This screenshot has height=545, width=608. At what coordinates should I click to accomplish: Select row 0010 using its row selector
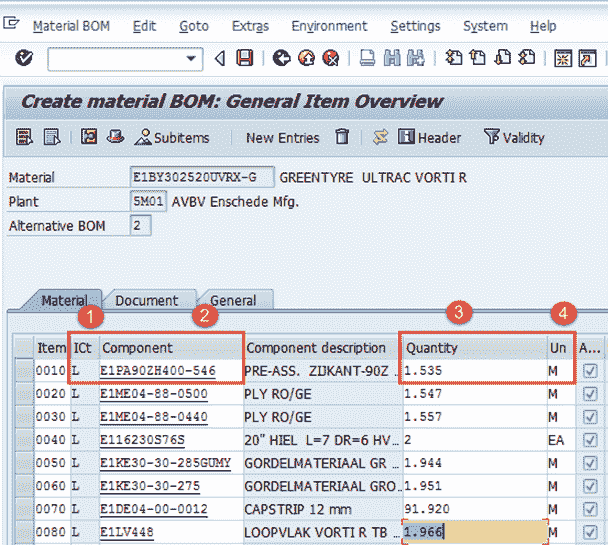24,371
